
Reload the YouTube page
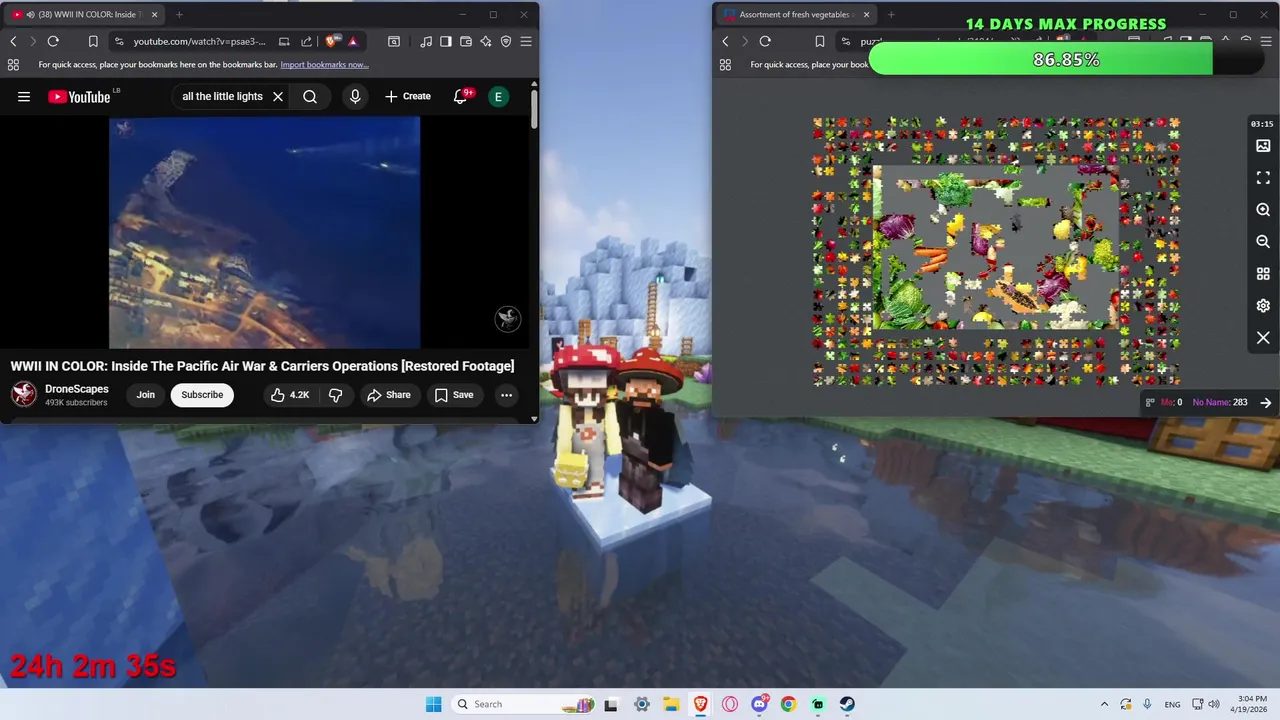click(53, 41)
